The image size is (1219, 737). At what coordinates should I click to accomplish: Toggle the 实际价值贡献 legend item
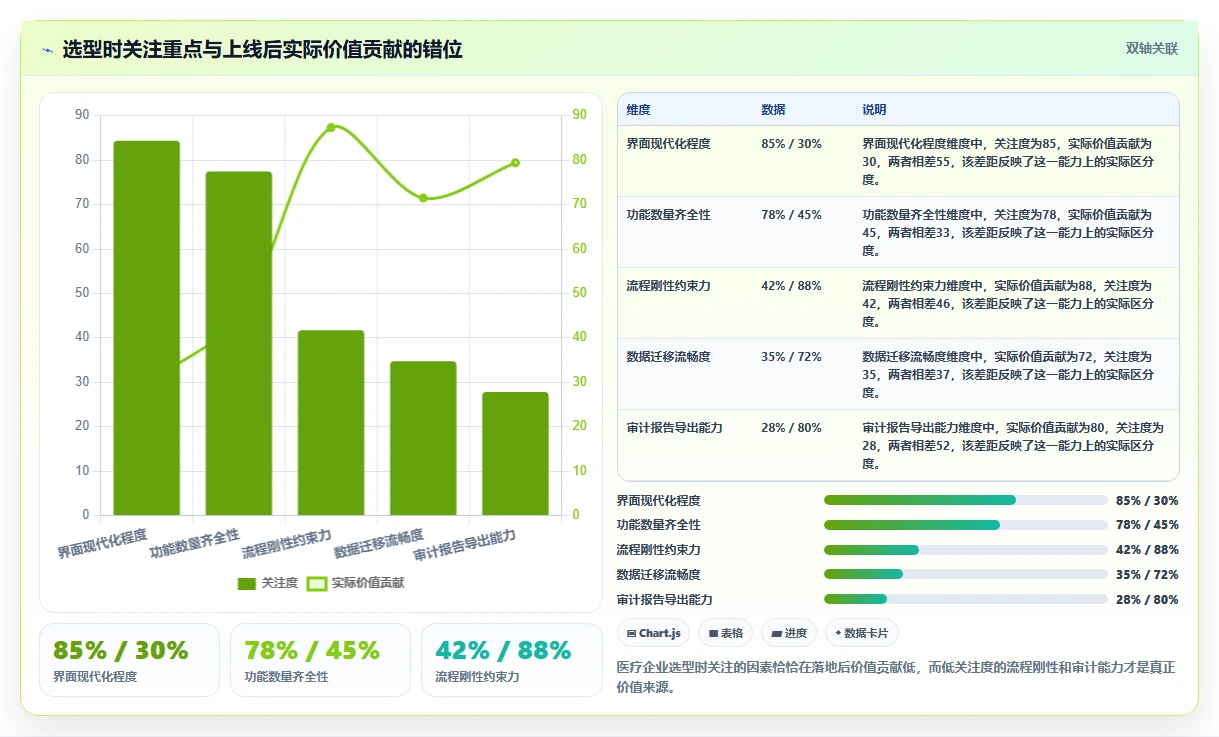point(355,583)
